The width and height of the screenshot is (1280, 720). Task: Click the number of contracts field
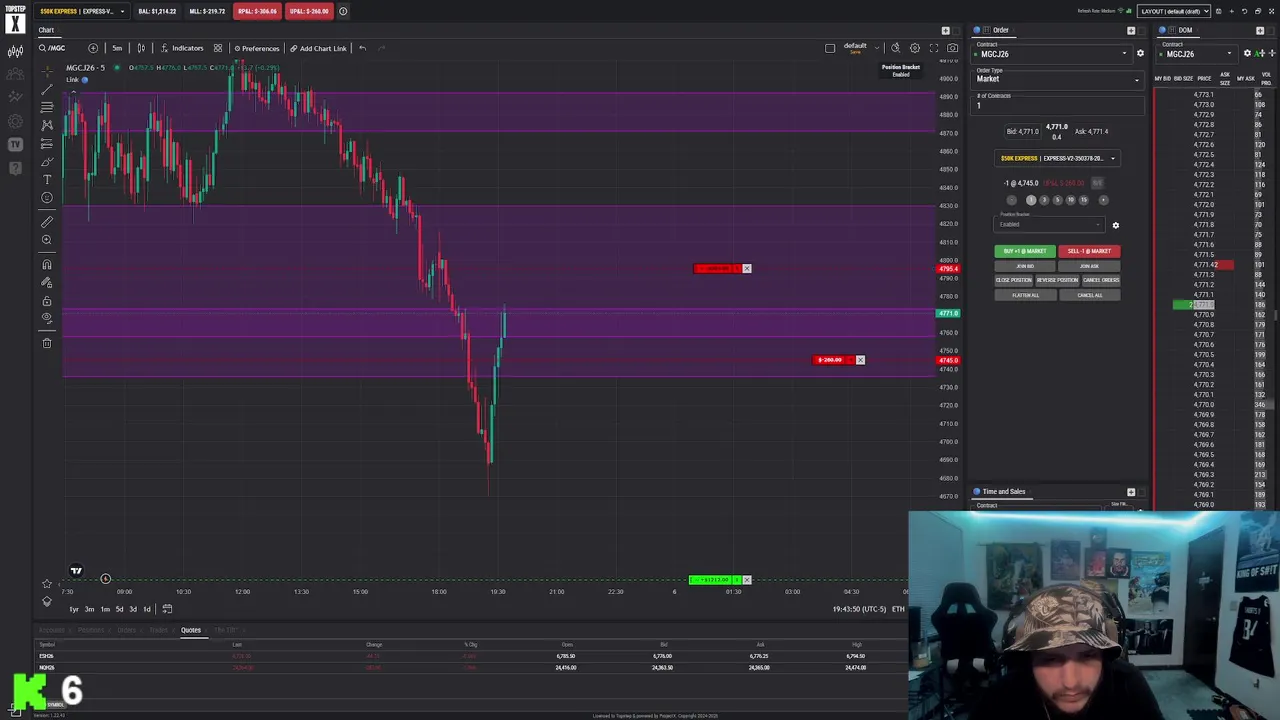1059,104
